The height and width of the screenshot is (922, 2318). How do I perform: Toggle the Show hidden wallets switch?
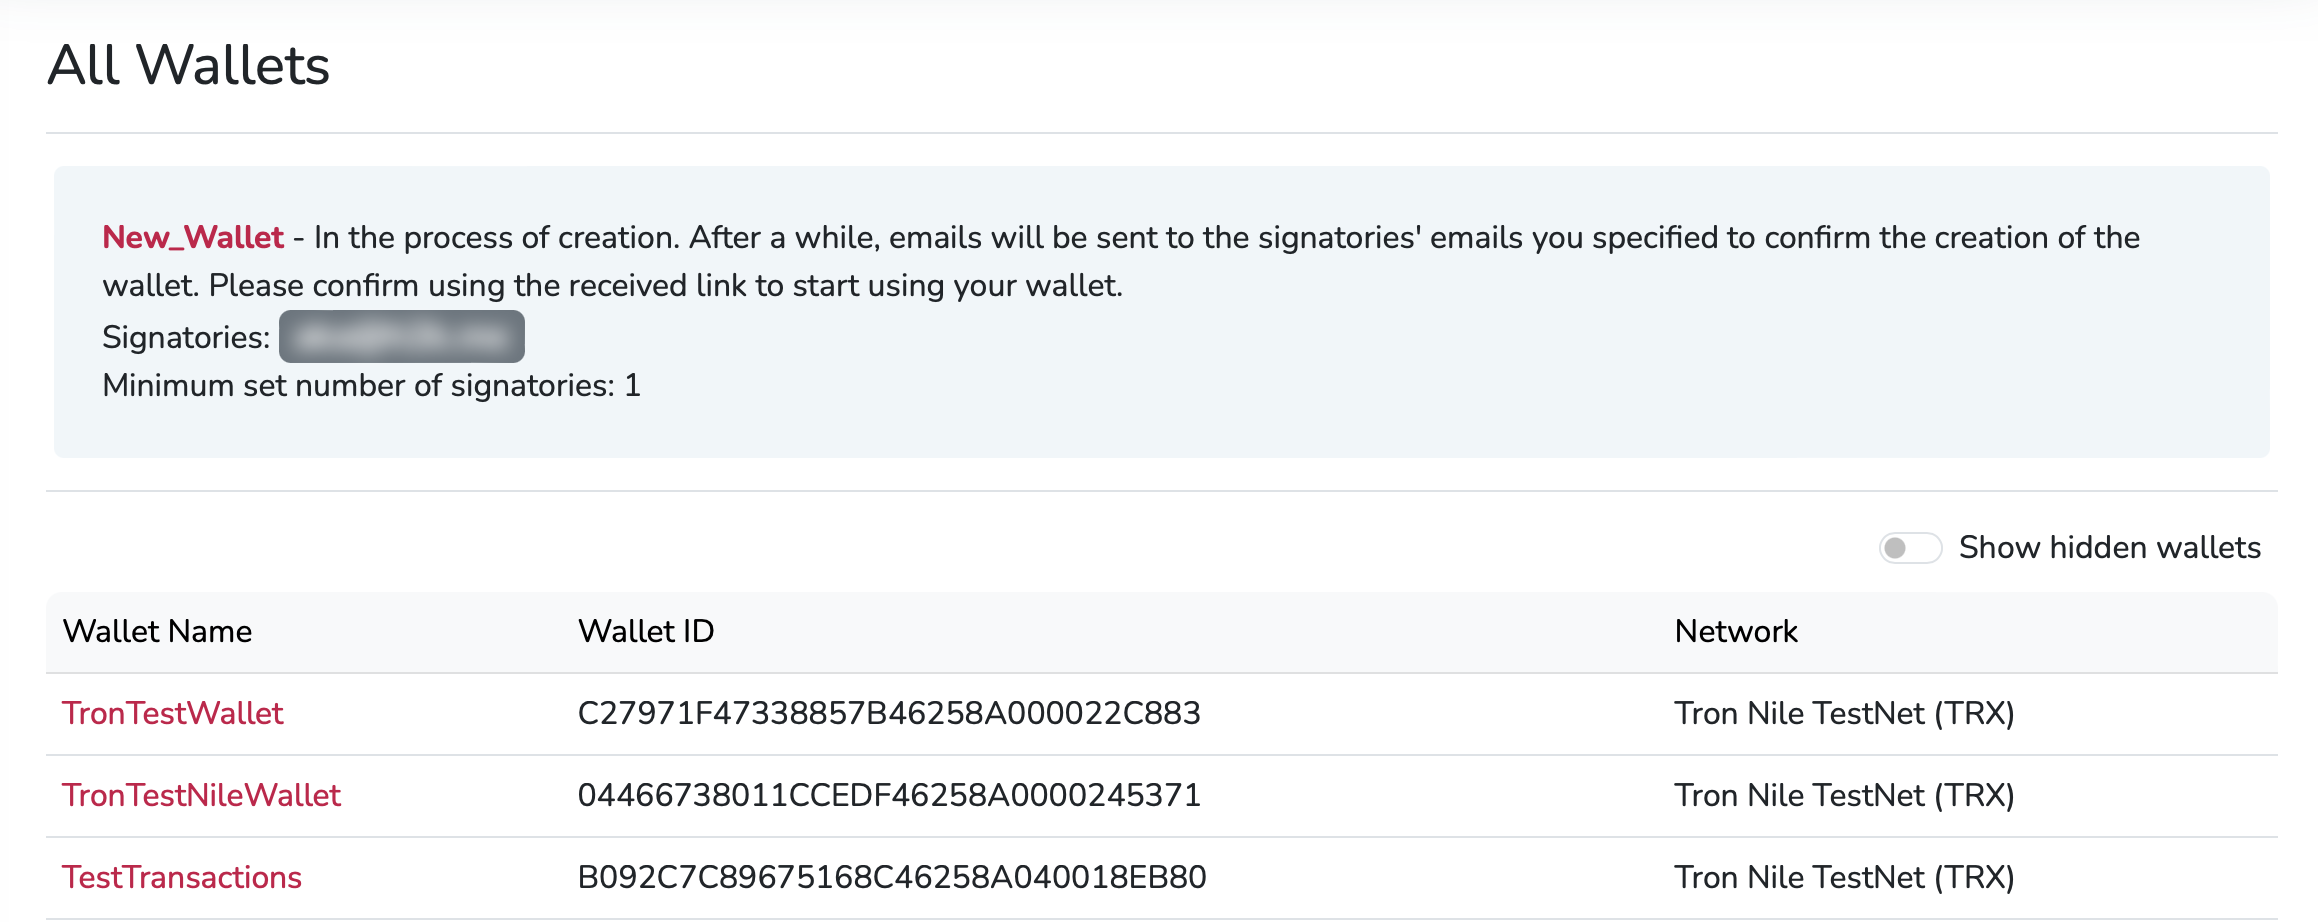pyautogui.click(x=1909, y=548)
